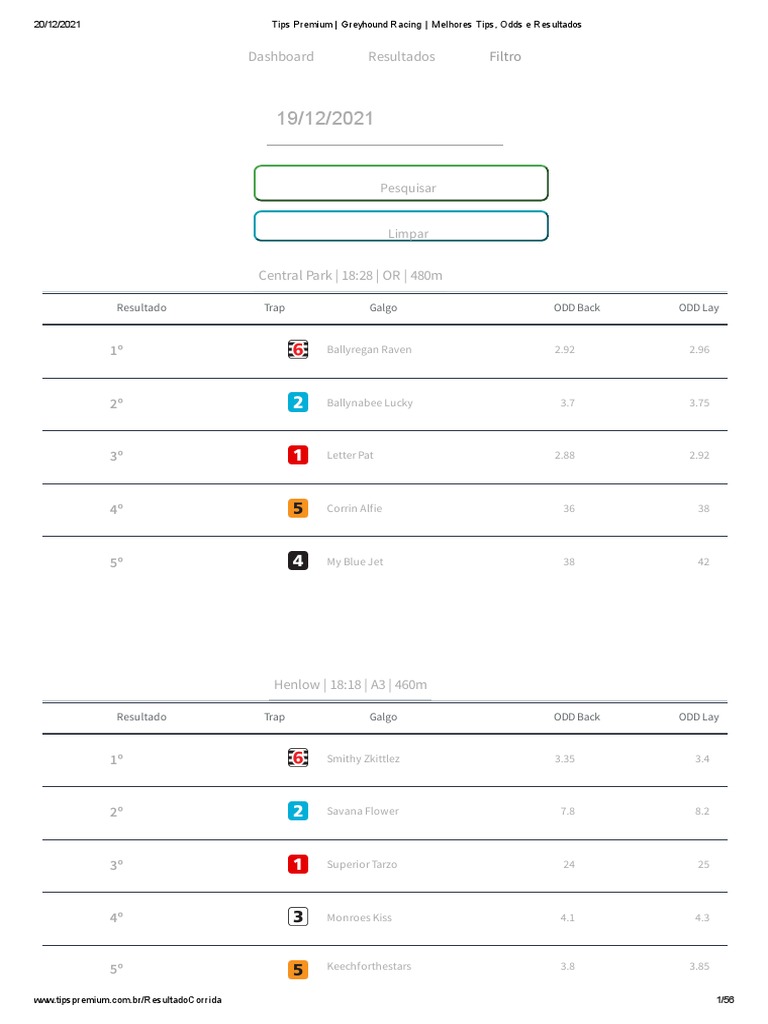Click red trap 1 icon for Letter Pat
Image resolution: width=768 pixels, height=1024 pixels.
297,455
